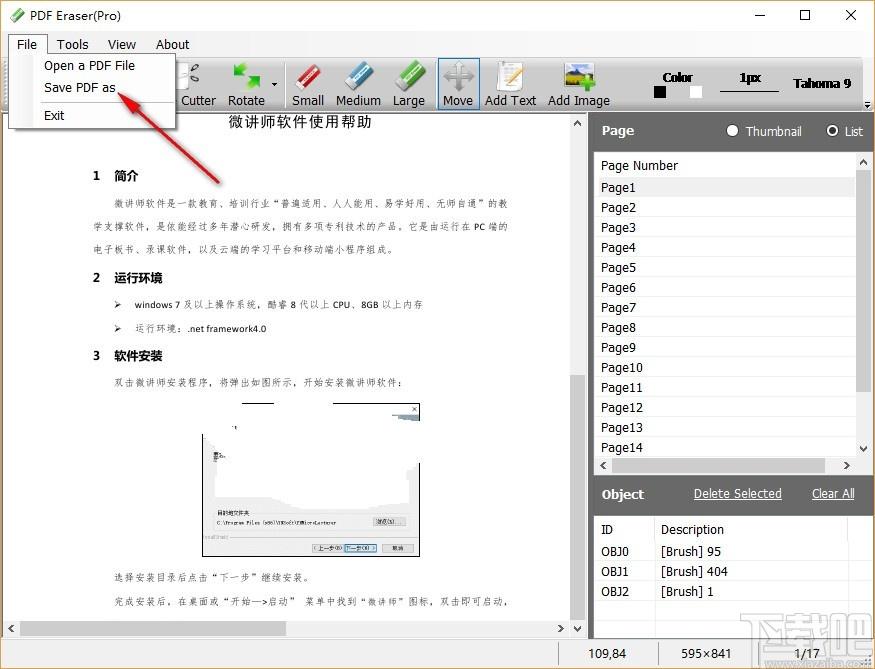Click the Cutter tool
The width and height of the screenshot is (875, 669).
pyautogui.click(x=198, y=84)
